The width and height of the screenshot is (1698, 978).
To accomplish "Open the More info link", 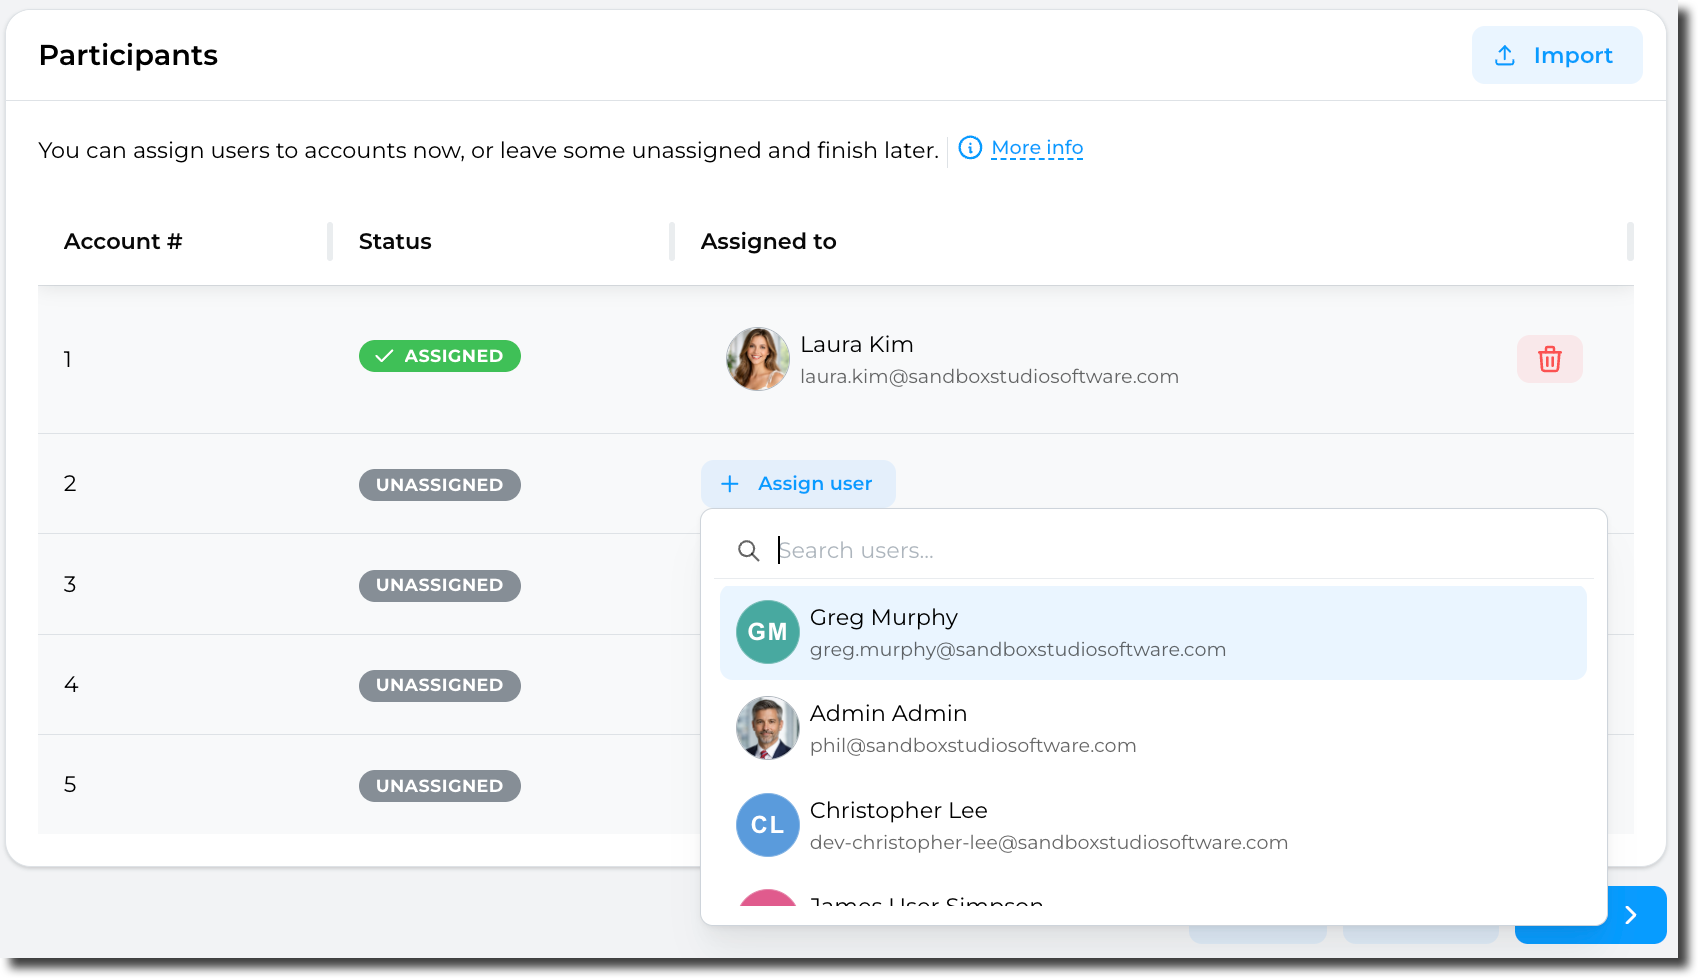I will pos(1037,148).
